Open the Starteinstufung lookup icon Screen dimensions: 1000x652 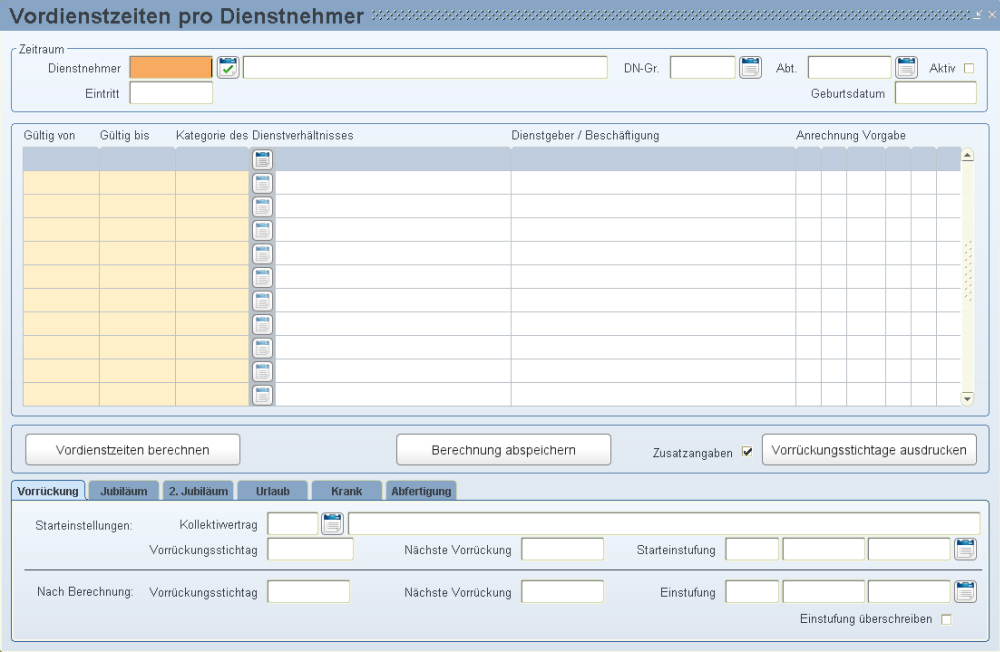tap(966, 549)
